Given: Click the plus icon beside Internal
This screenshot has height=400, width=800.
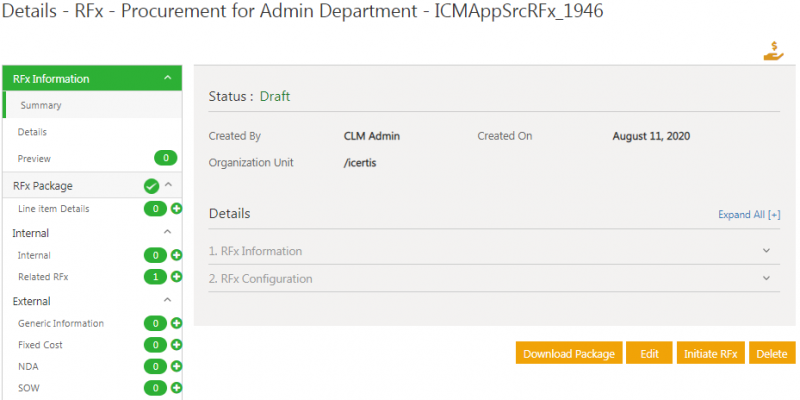Looking at the screenshot, I should point(176,256).
